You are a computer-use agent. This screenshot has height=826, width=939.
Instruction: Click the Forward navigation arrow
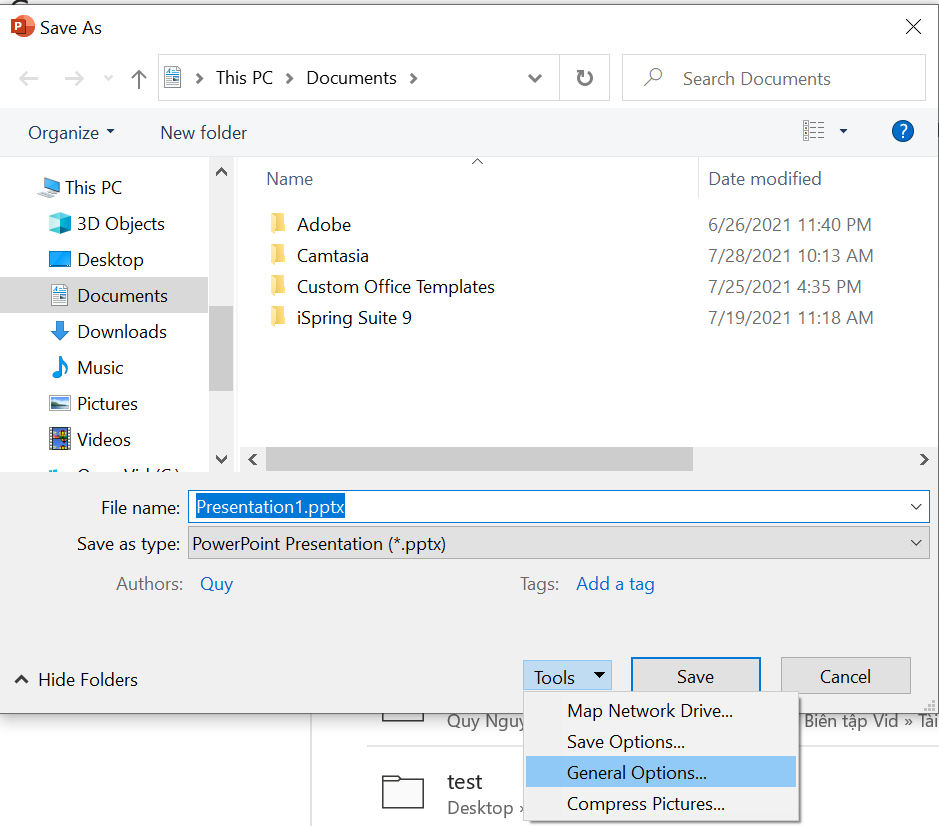(74, 78)
